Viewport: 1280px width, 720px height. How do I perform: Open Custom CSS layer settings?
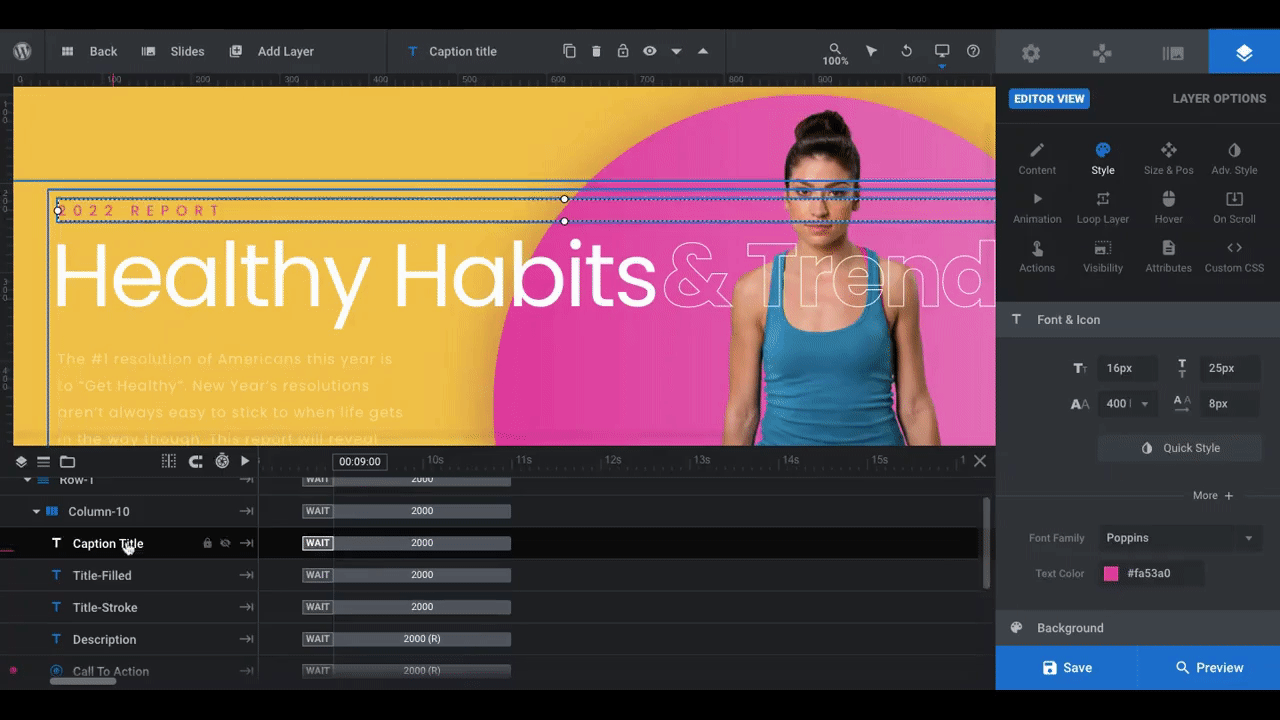click(x=1234, y=256)
